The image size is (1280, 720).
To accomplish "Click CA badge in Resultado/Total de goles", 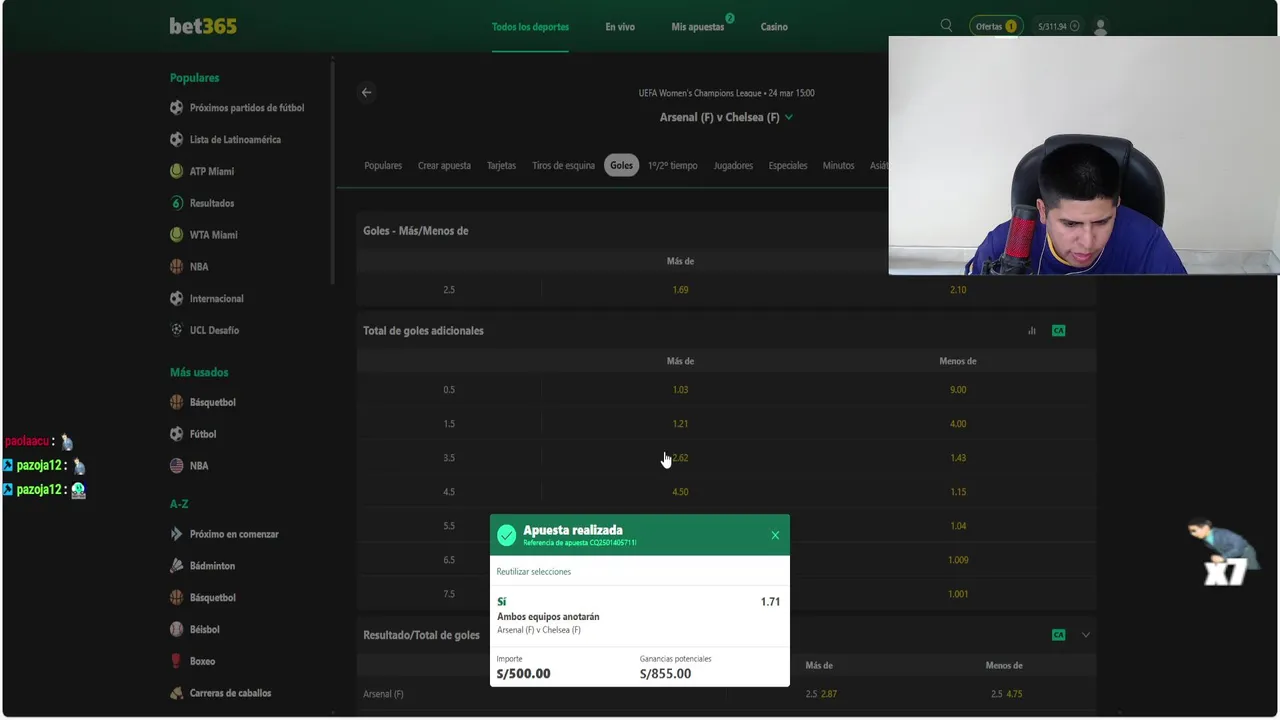I will click(x=1058, y=635).
